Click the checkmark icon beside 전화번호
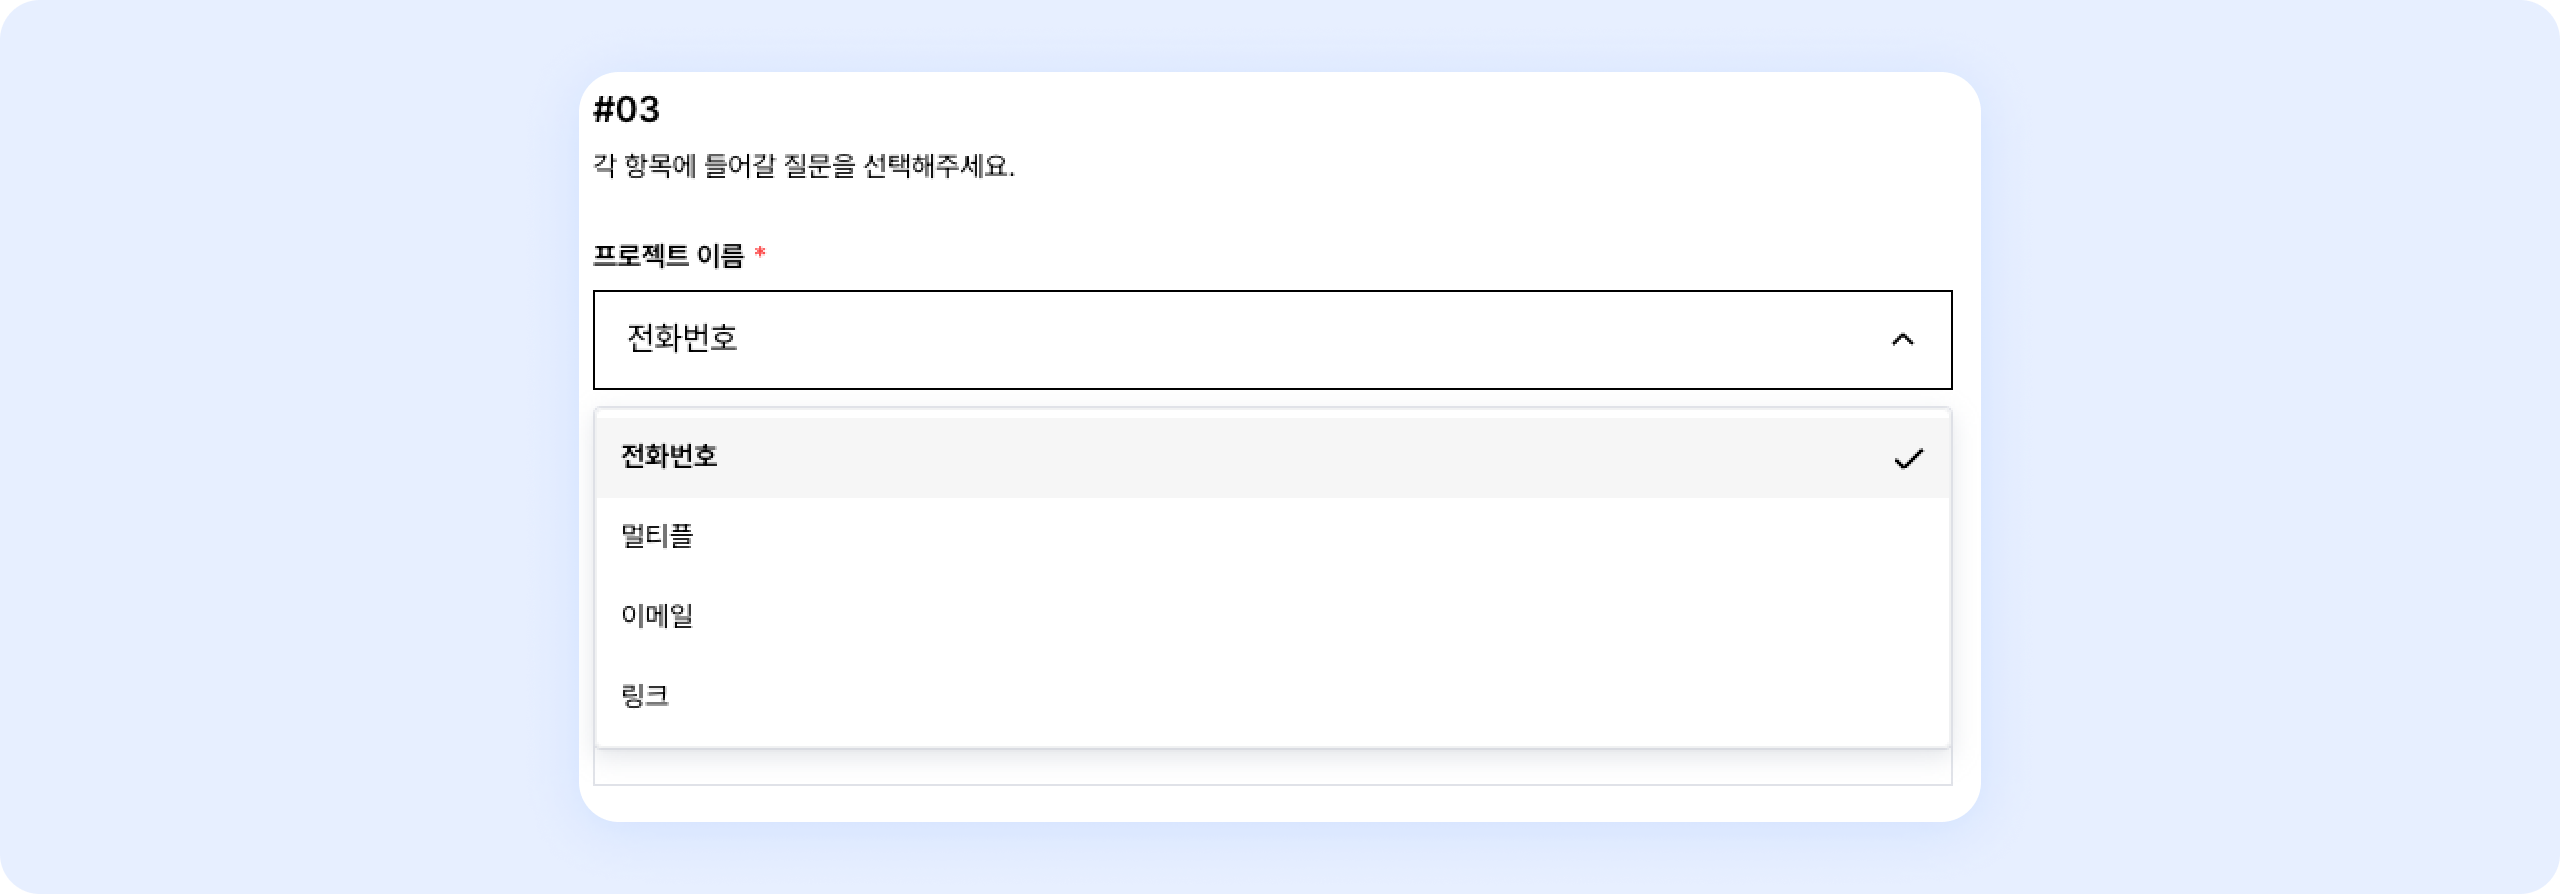This screenshot has height=894, width=2560. point(1908,459)
